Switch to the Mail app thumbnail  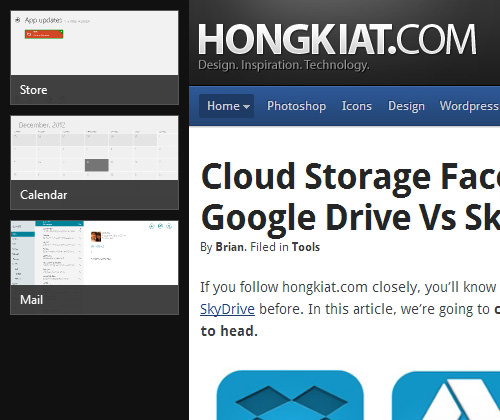click(95, 268)
